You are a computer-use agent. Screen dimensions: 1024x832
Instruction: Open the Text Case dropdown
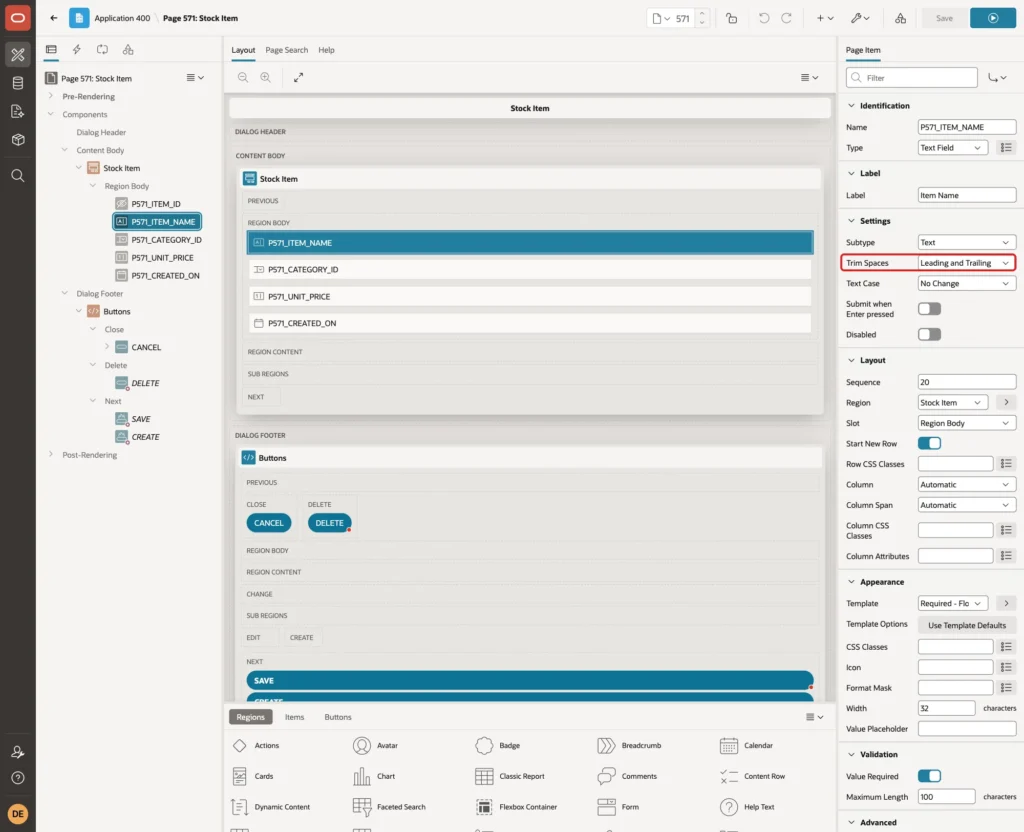click(x=967, y=283)
